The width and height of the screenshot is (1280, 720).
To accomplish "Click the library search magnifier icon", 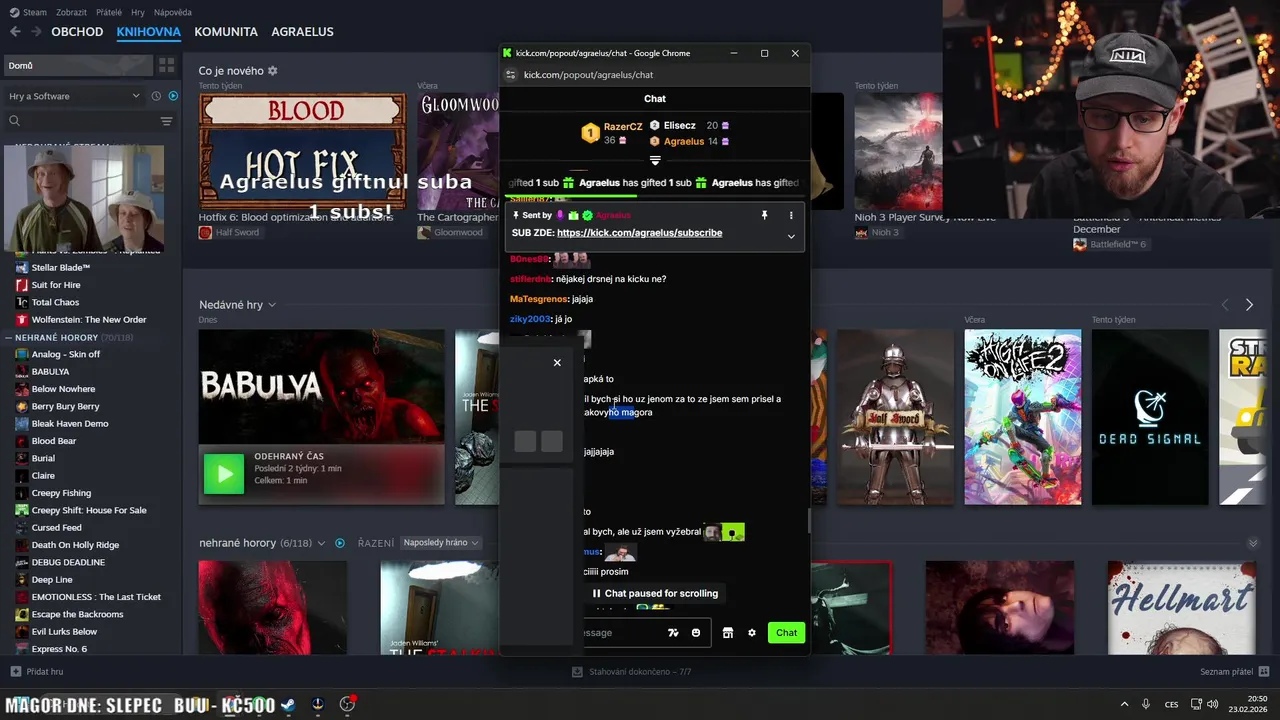I will coord(14,121).
